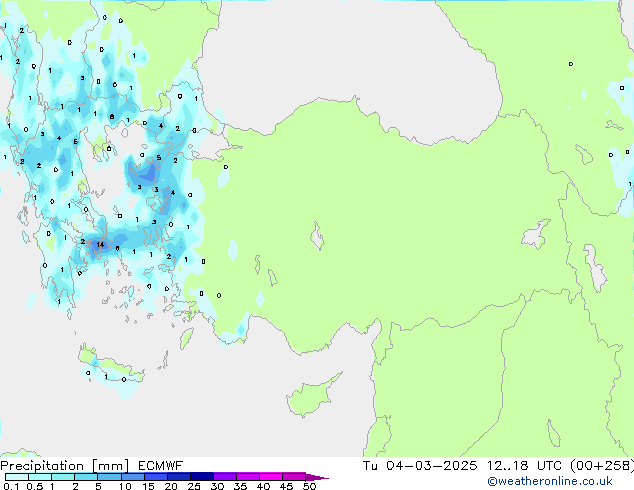Click legend swatch between 15 and 20
The image size is (634, 490).
pyautogui.click(x=155, y=477)
